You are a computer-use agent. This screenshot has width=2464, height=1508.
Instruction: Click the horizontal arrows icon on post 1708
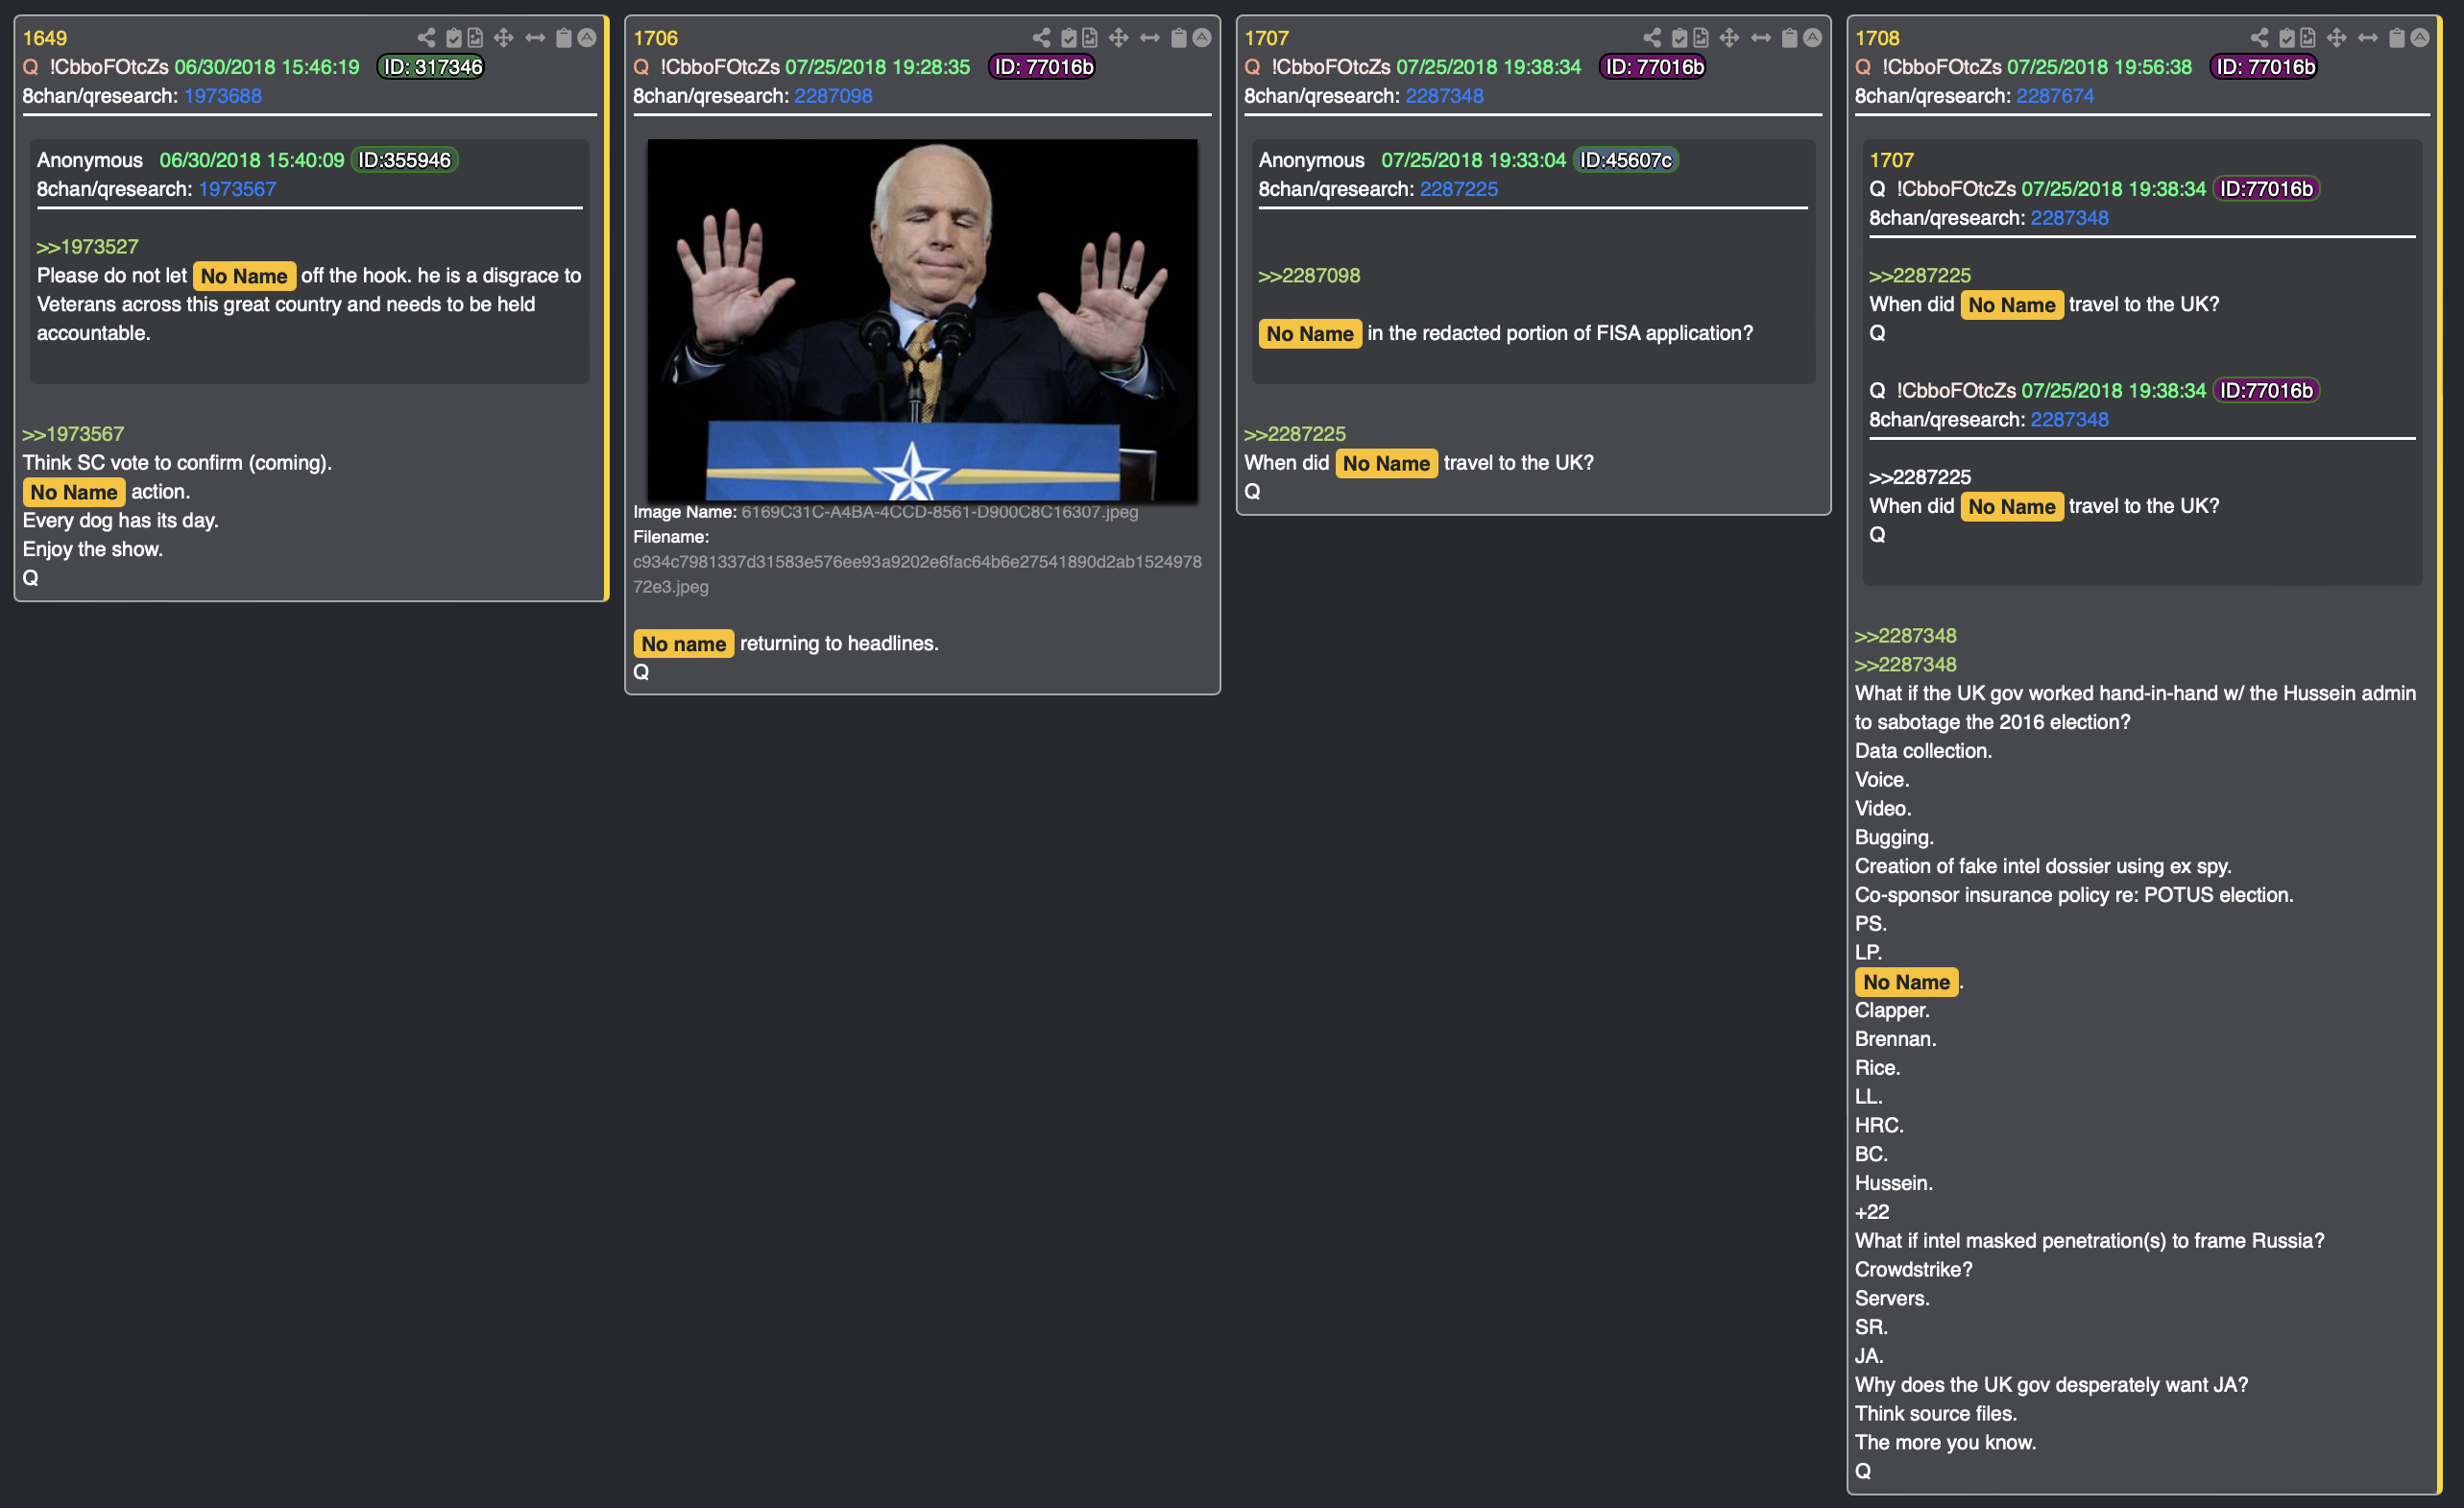coord(2368,38)
